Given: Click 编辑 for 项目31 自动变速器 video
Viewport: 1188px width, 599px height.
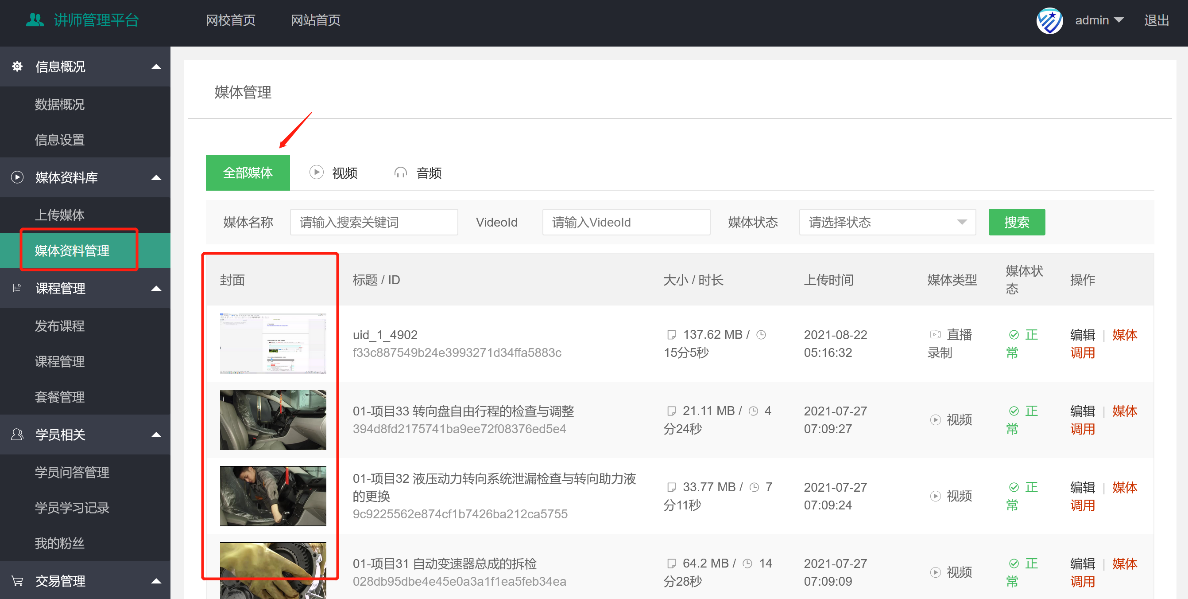Looking at the screenshot, I should pyautogui.click(x=1083, y=563).
